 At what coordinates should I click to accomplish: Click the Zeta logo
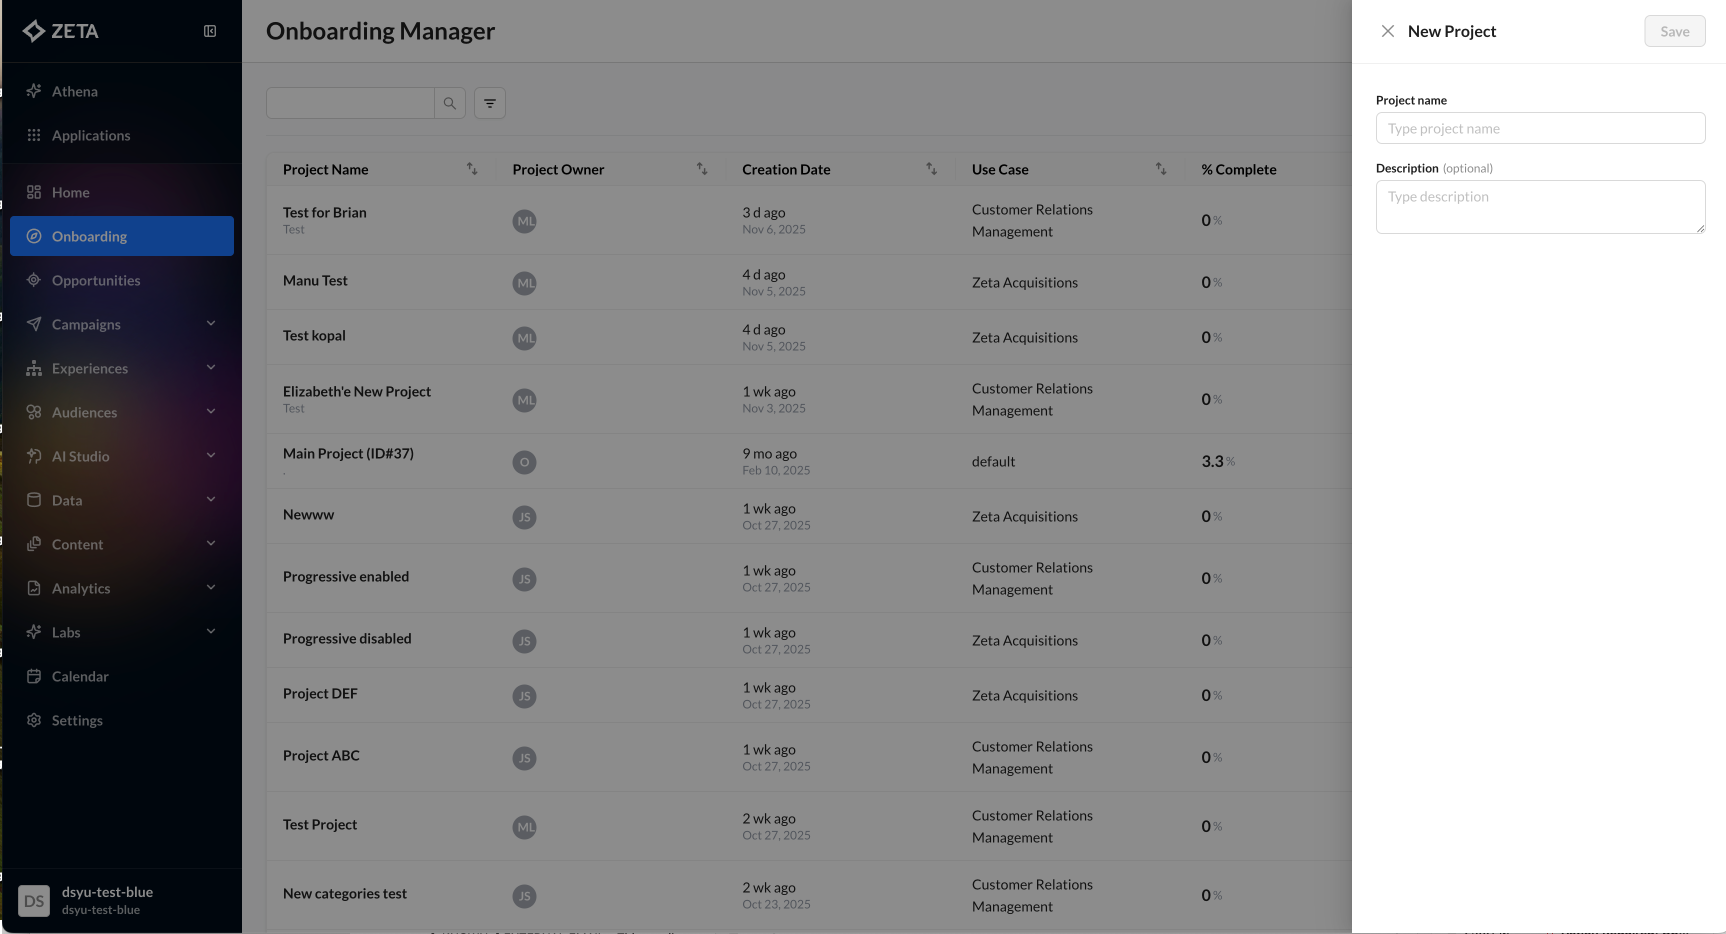[x=61, y=31]
